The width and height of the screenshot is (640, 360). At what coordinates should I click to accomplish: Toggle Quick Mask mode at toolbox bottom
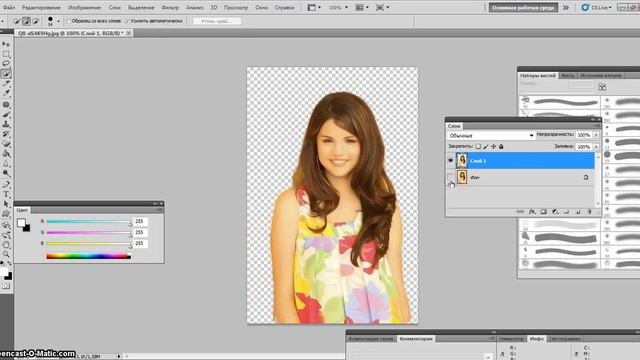tap(6, 286)
